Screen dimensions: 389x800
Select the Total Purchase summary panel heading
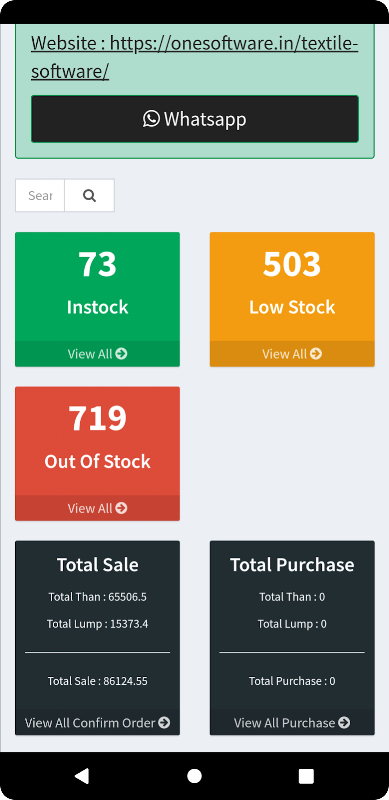[x=292, y=565]
